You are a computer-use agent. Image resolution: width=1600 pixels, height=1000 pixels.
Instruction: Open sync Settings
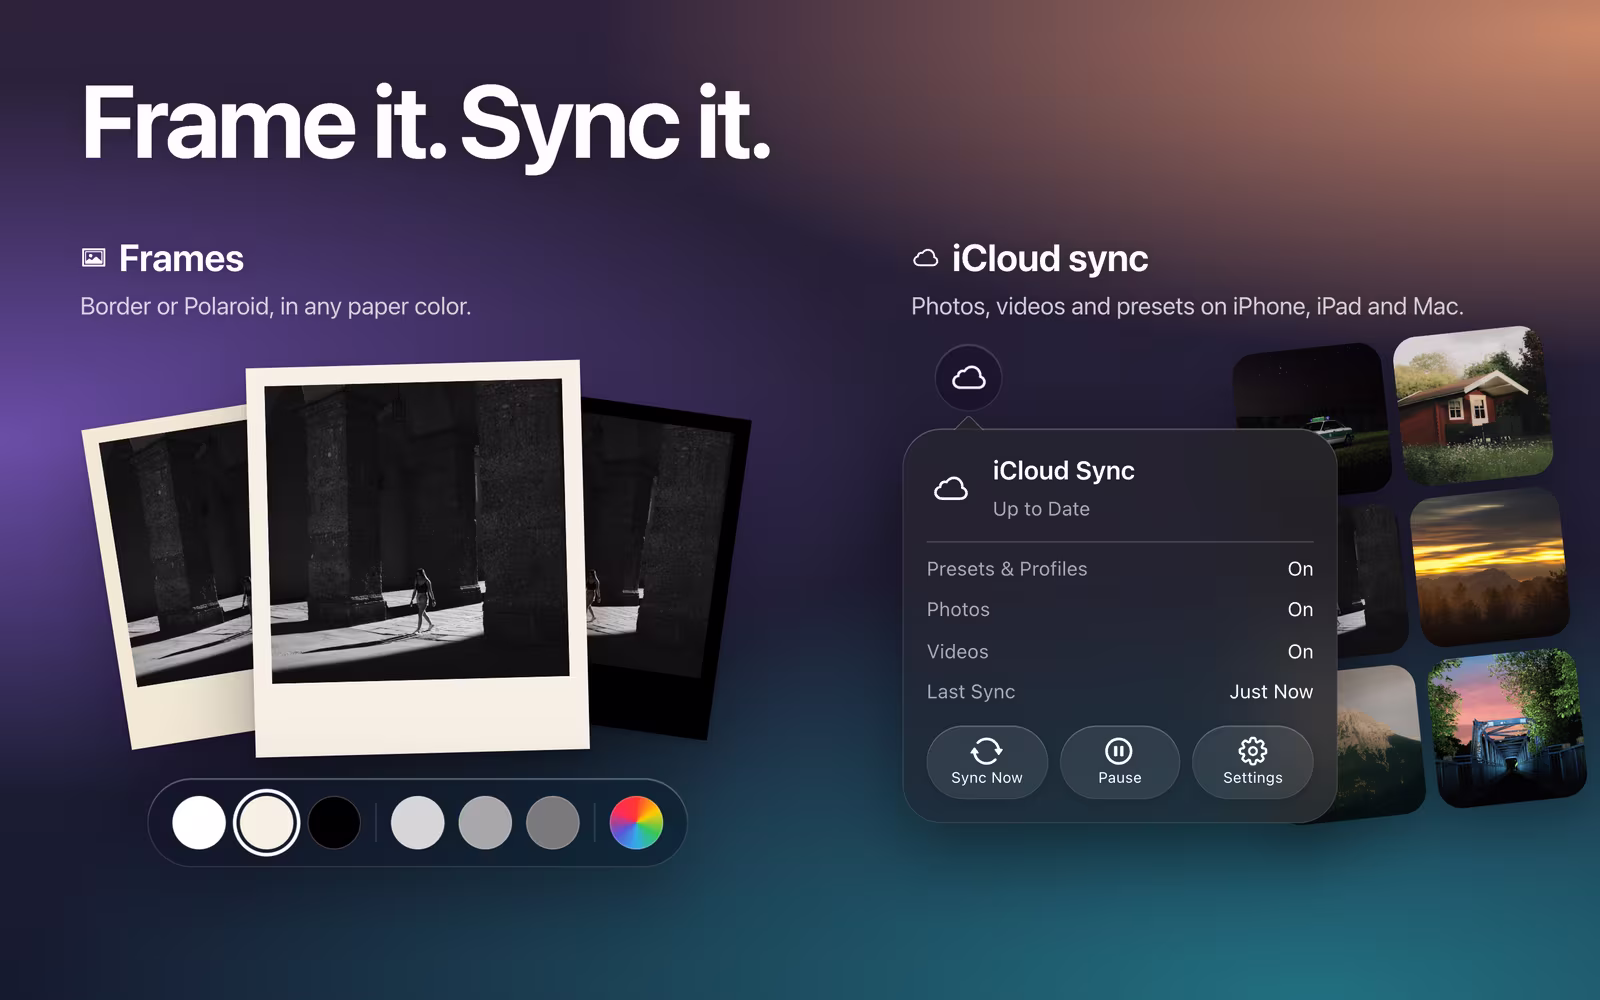point(1252,762)
